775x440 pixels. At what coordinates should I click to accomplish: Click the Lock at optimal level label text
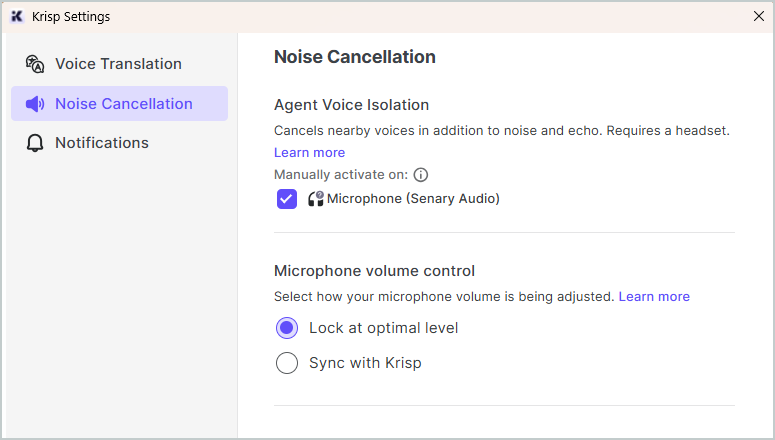384,328
